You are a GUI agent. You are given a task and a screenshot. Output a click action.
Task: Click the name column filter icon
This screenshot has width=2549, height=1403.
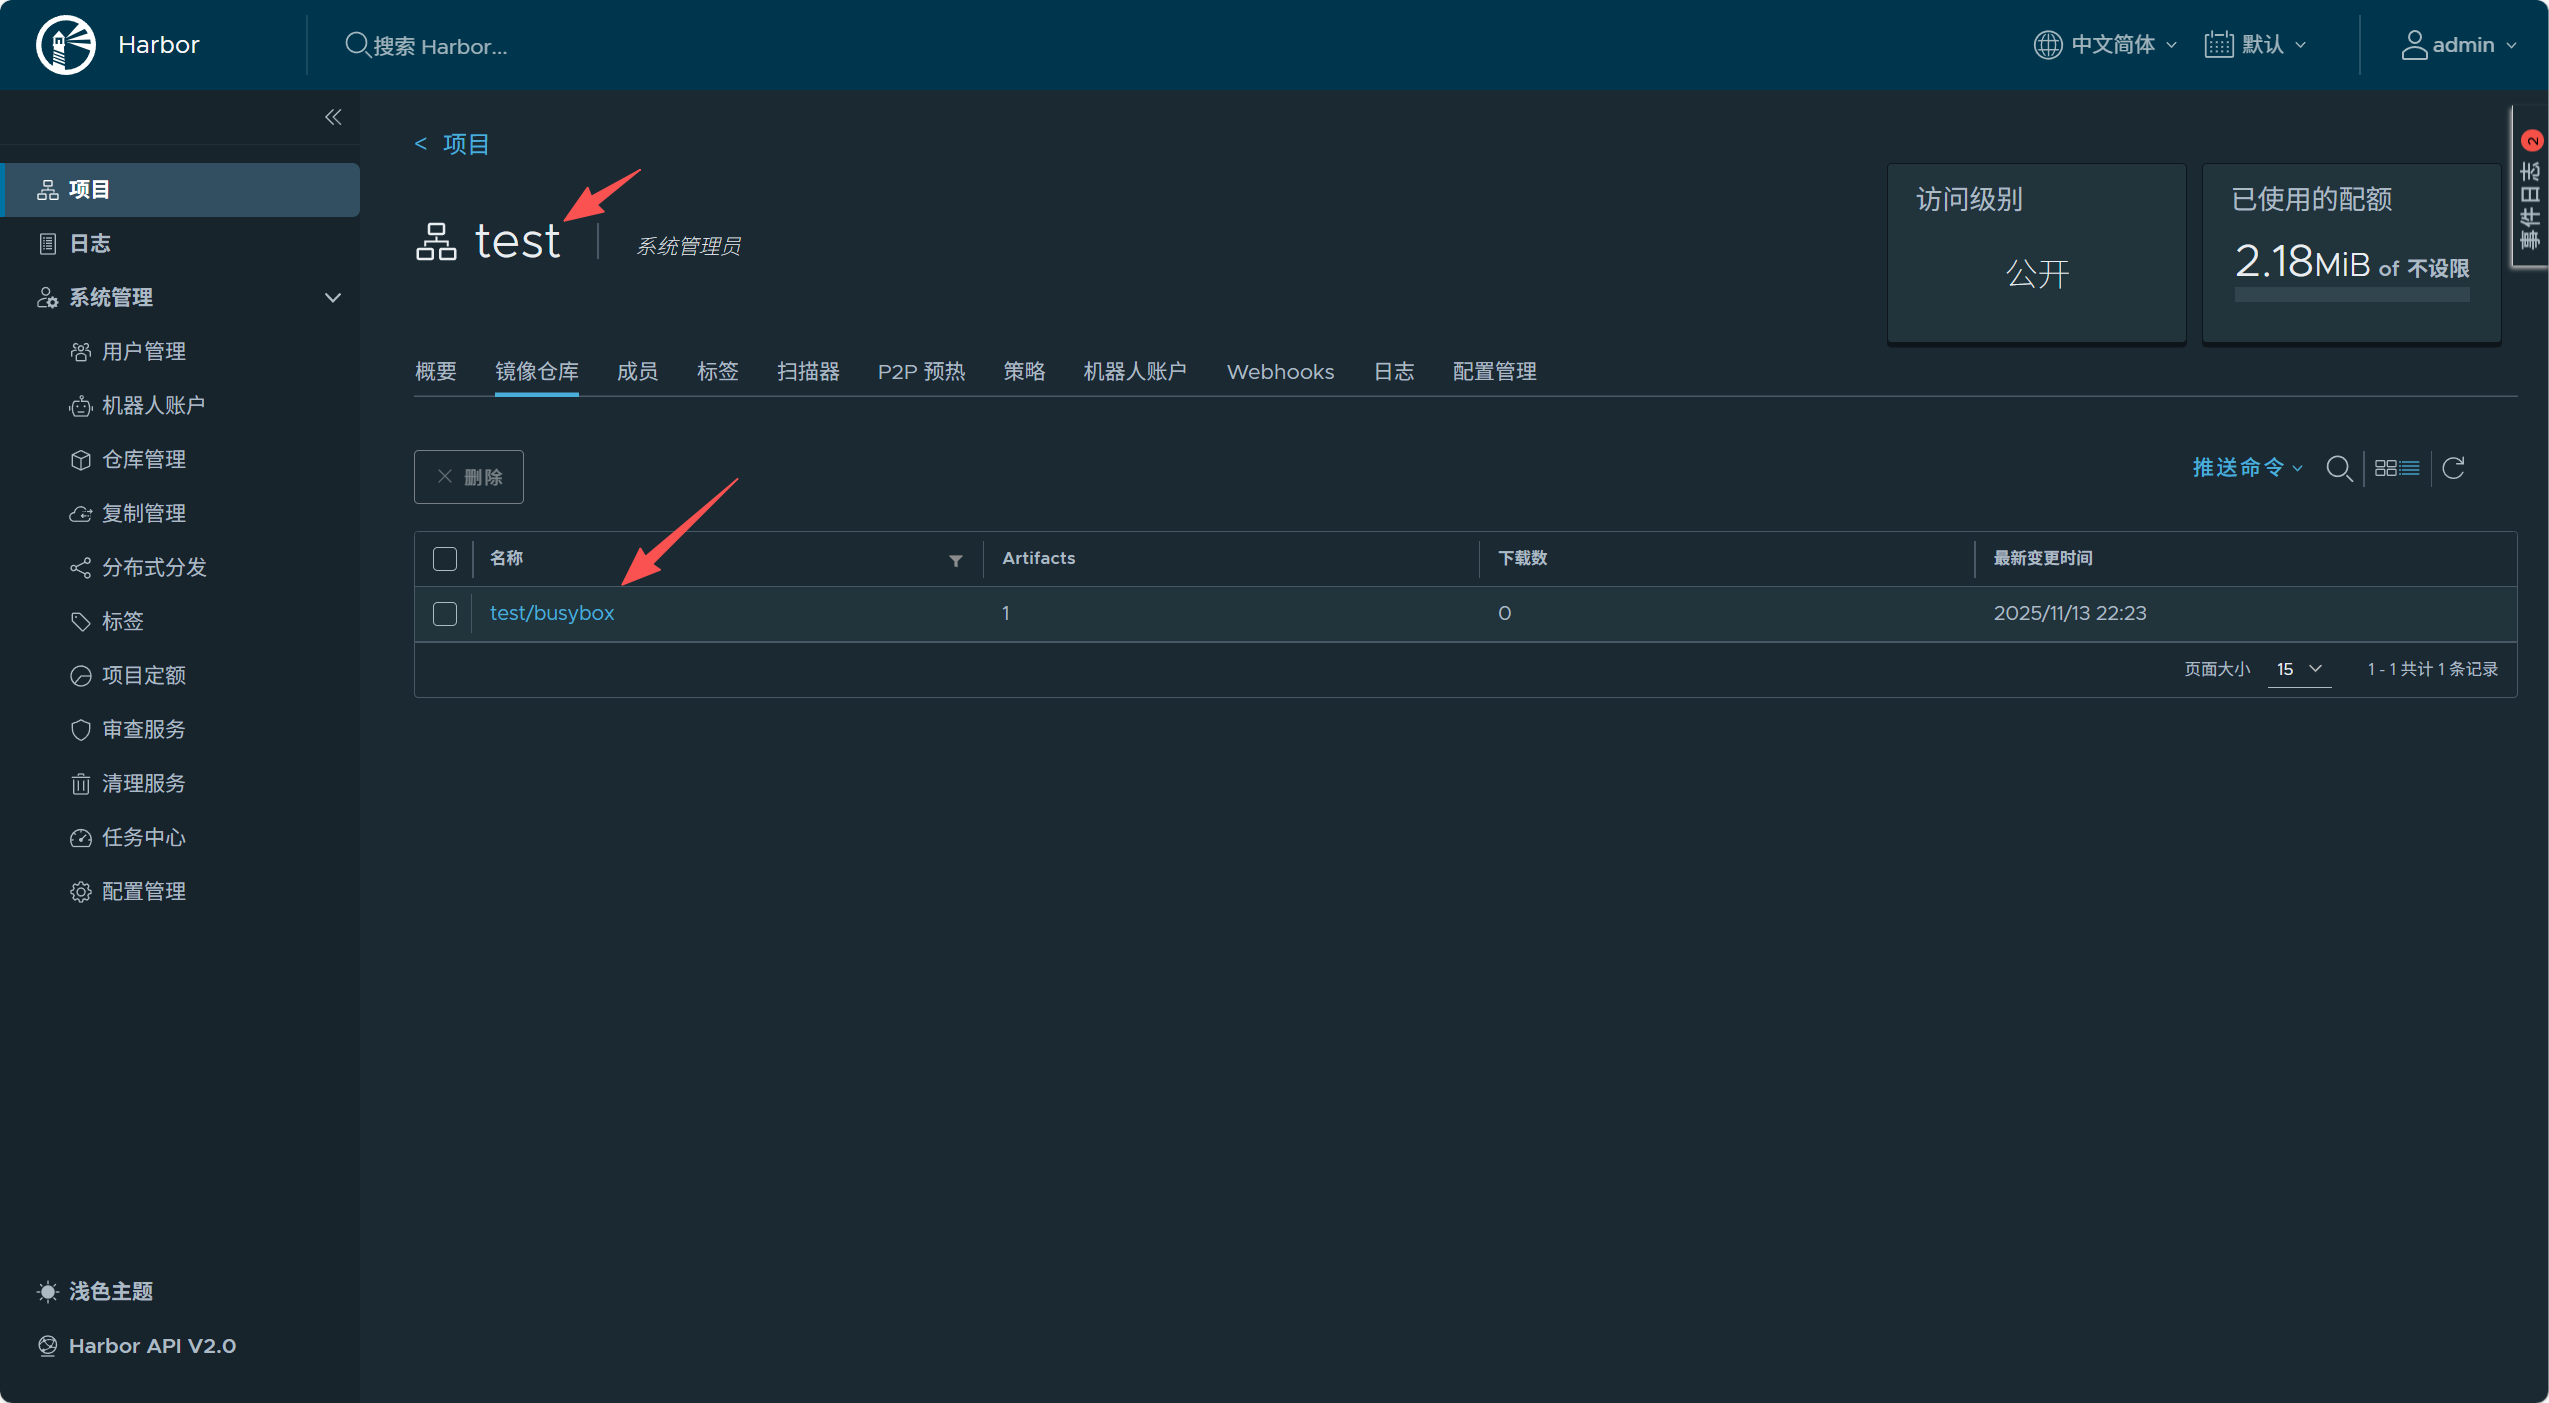pyautogui.click(x=955, y=560)
